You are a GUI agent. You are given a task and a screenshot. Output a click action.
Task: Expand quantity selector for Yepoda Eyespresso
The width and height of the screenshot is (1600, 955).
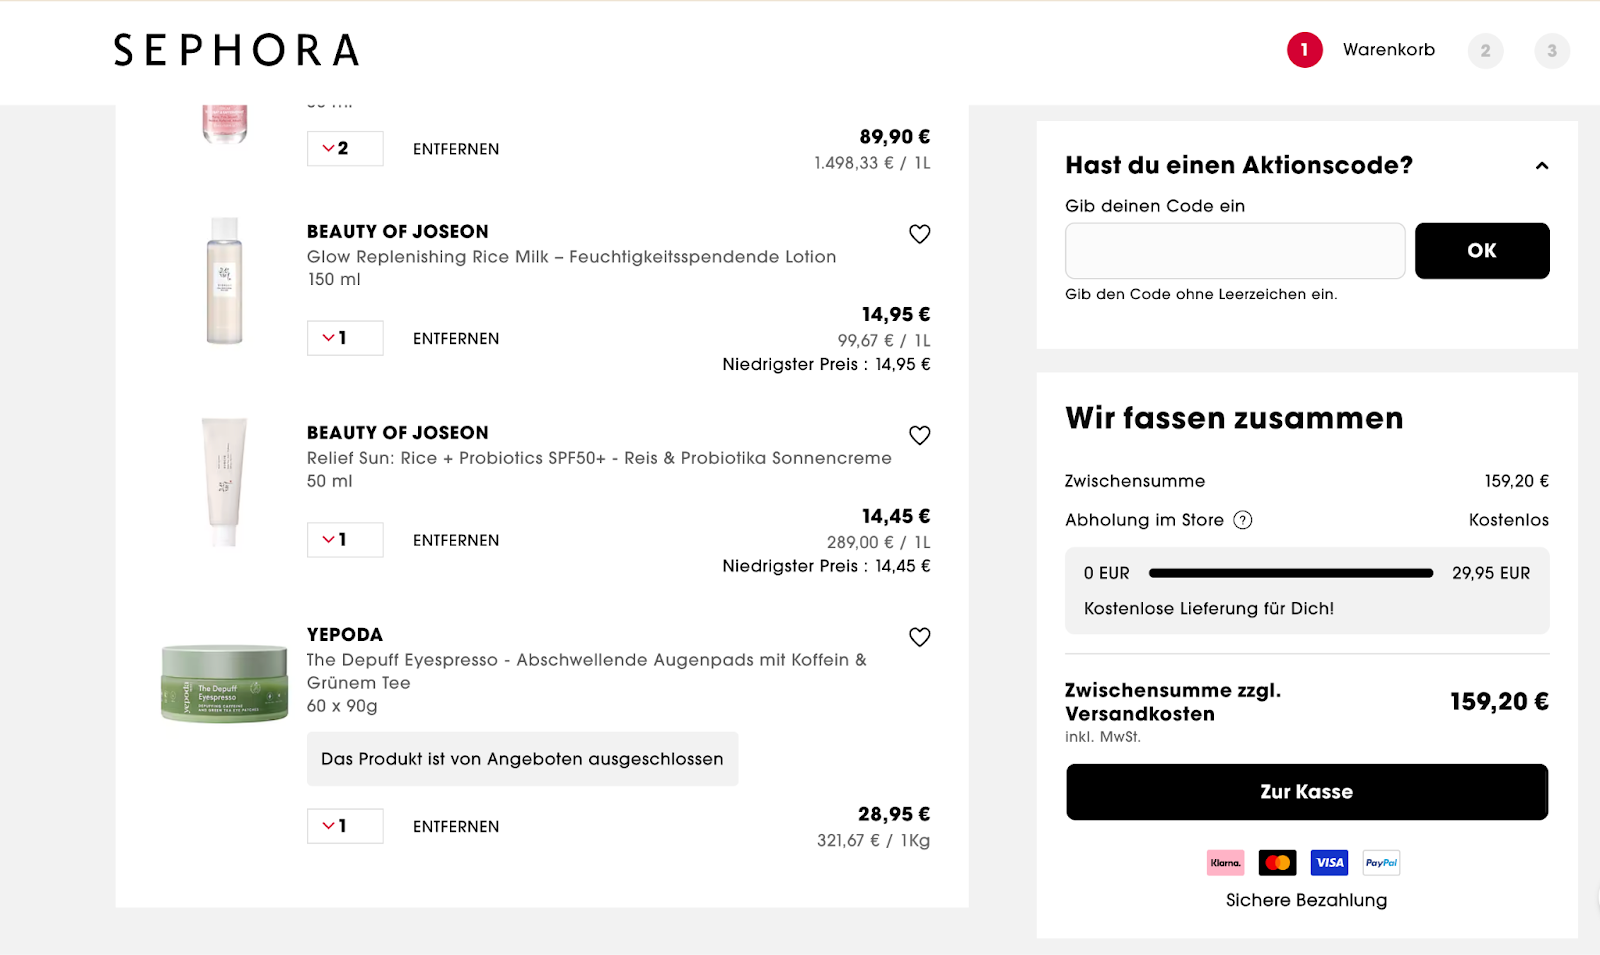click(x=344, y=826)
